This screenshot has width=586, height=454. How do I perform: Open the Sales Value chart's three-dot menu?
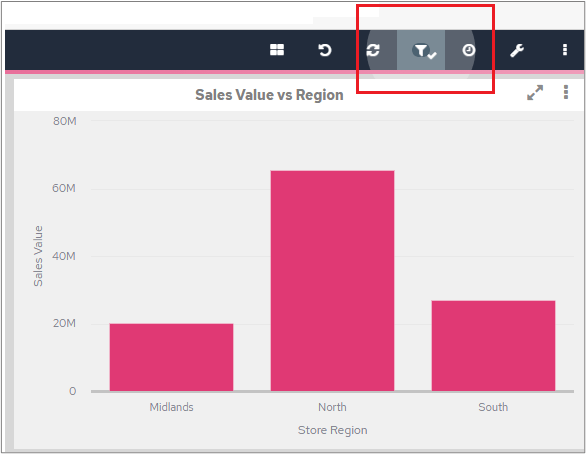pyautogui.click(x=566, y=92)
